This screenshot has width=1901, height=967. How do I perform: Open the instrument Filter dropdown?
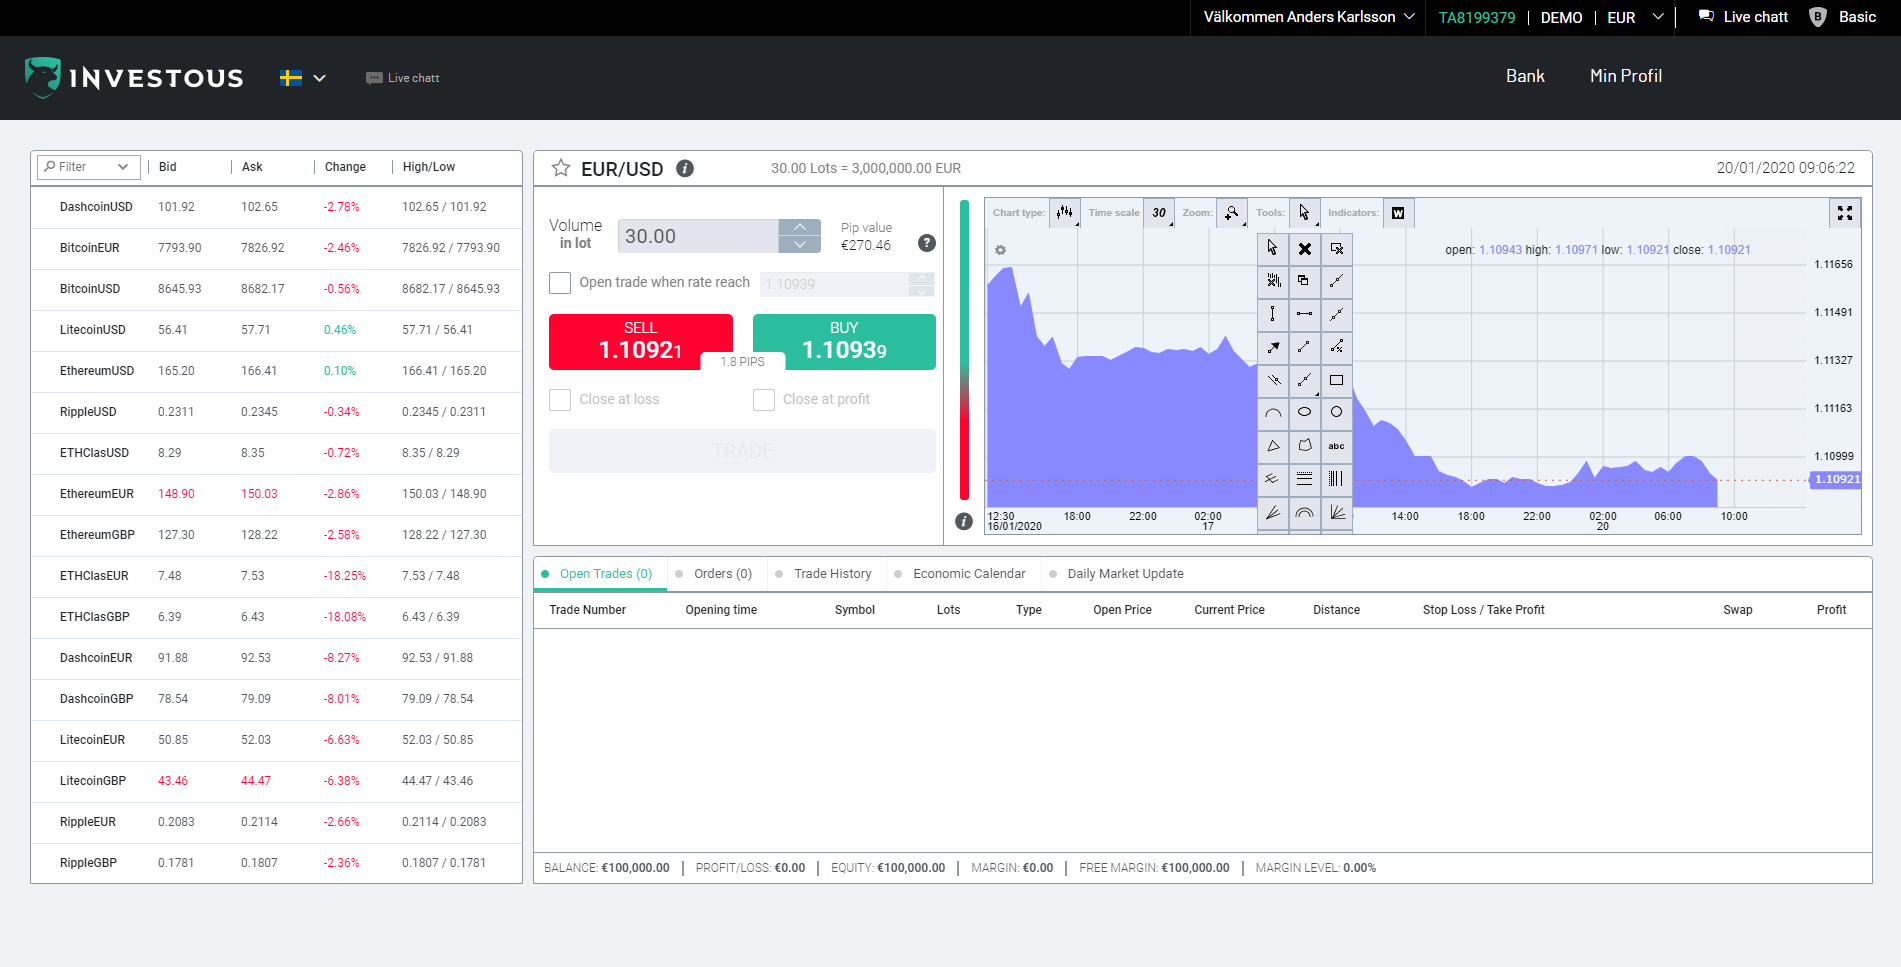(88, 167)
